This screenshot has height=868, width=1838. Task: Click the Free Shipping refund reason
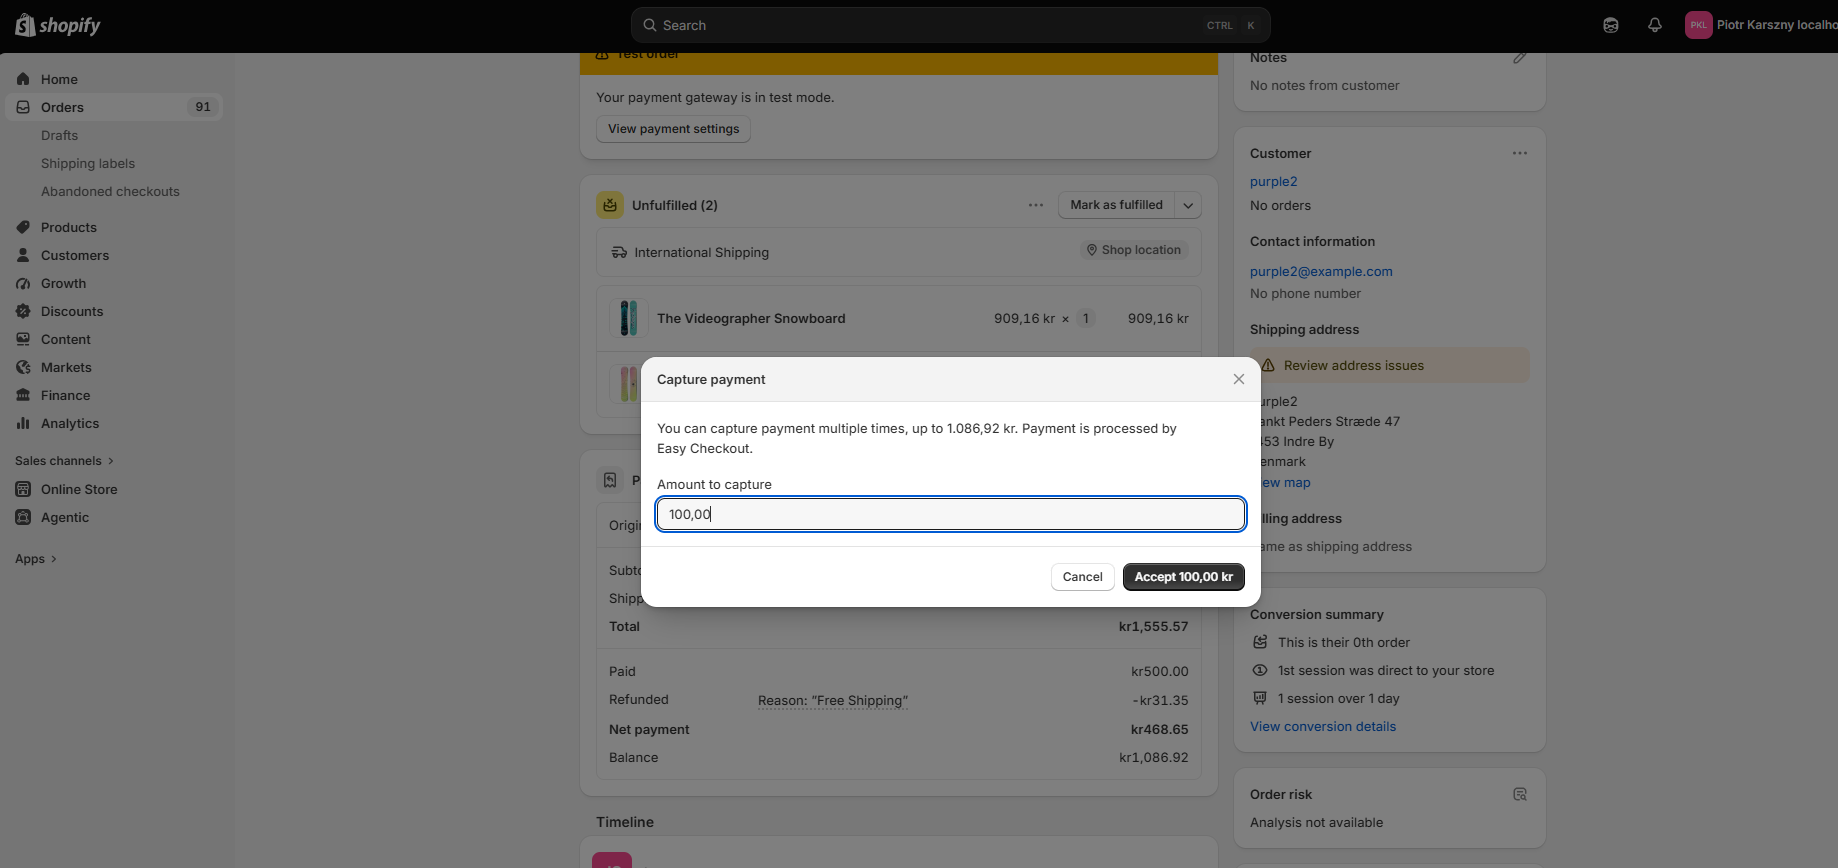tap(833, 701)
